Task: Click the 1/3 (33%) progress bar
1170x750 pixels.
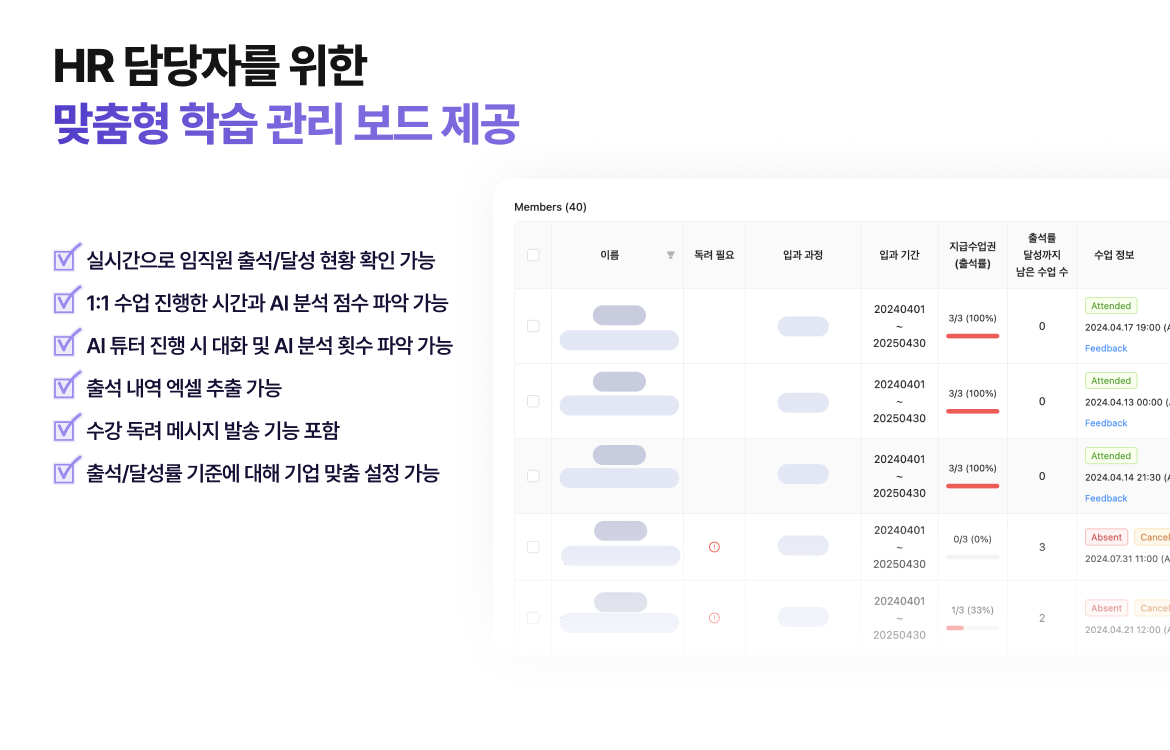Action: click(972, 628)
